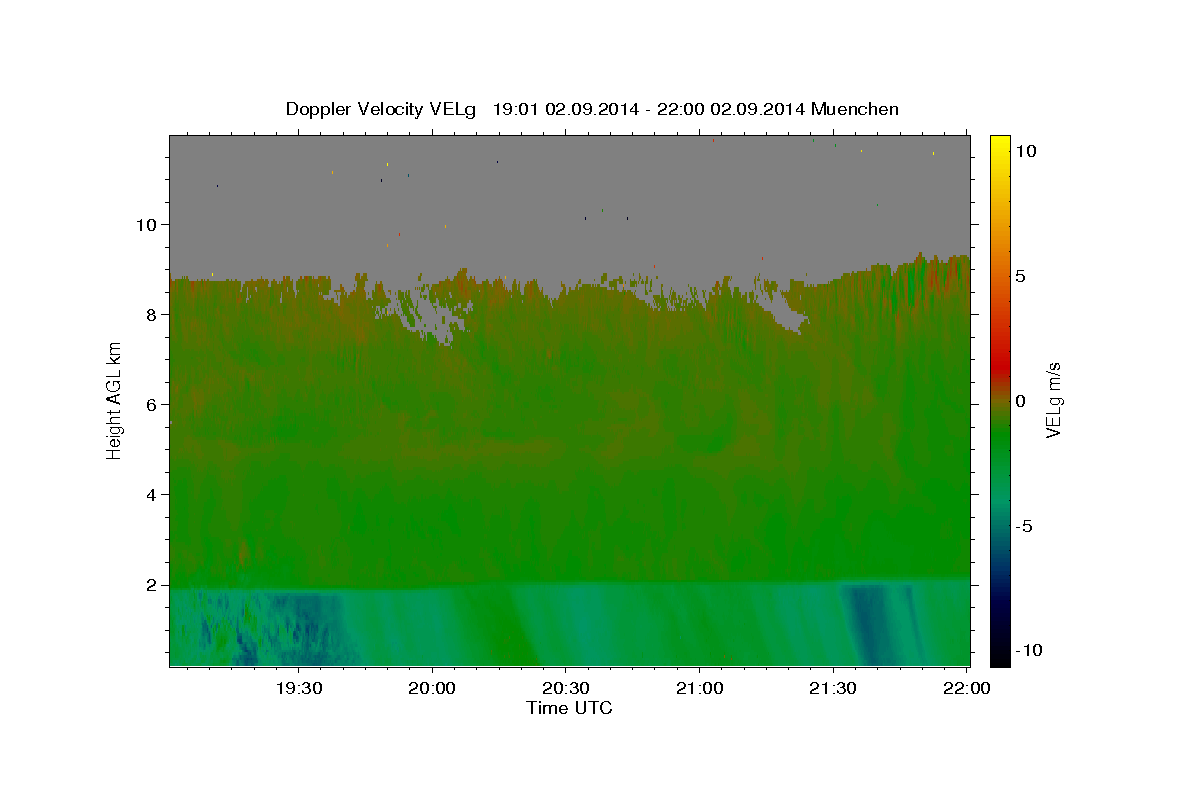
Task: Click the 'VELg m/s' colorbar label
Action: tap(1054, 400)
